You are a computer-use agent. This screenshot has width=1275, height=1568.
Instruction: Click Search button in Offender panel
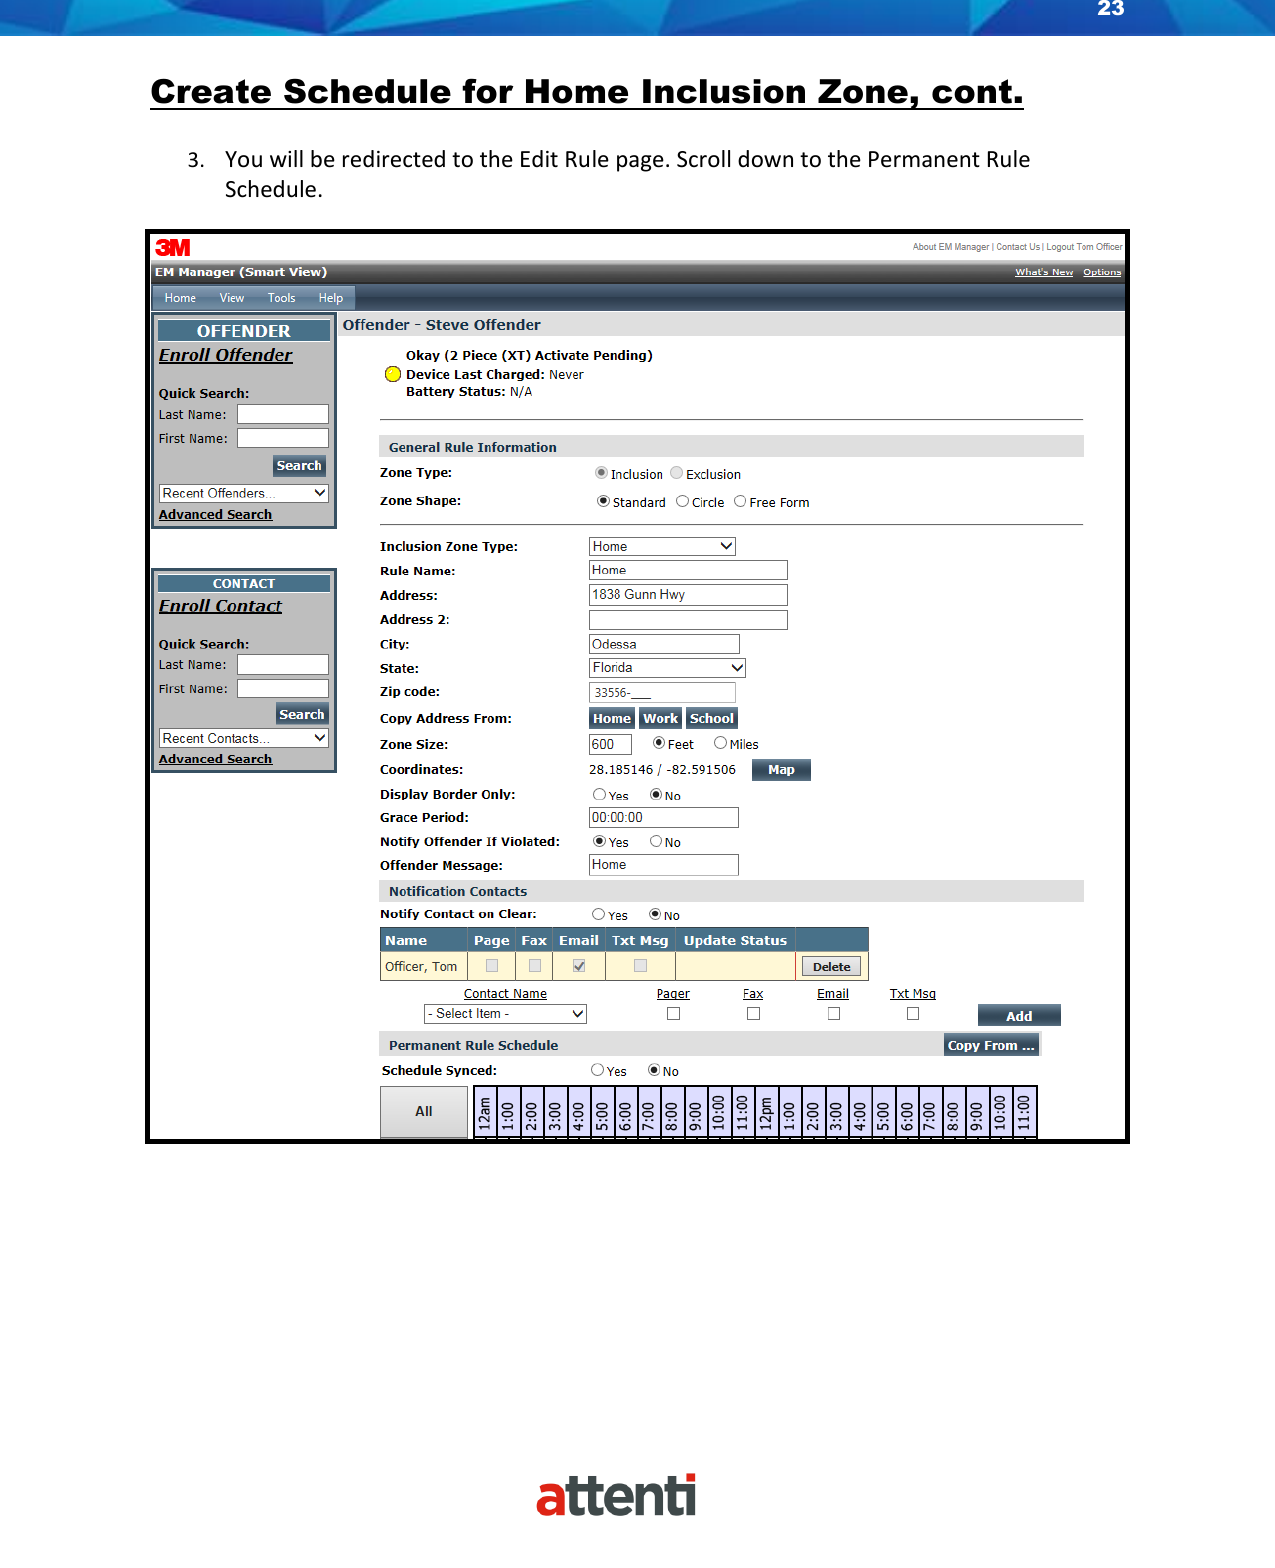click(x=299, y=466)
